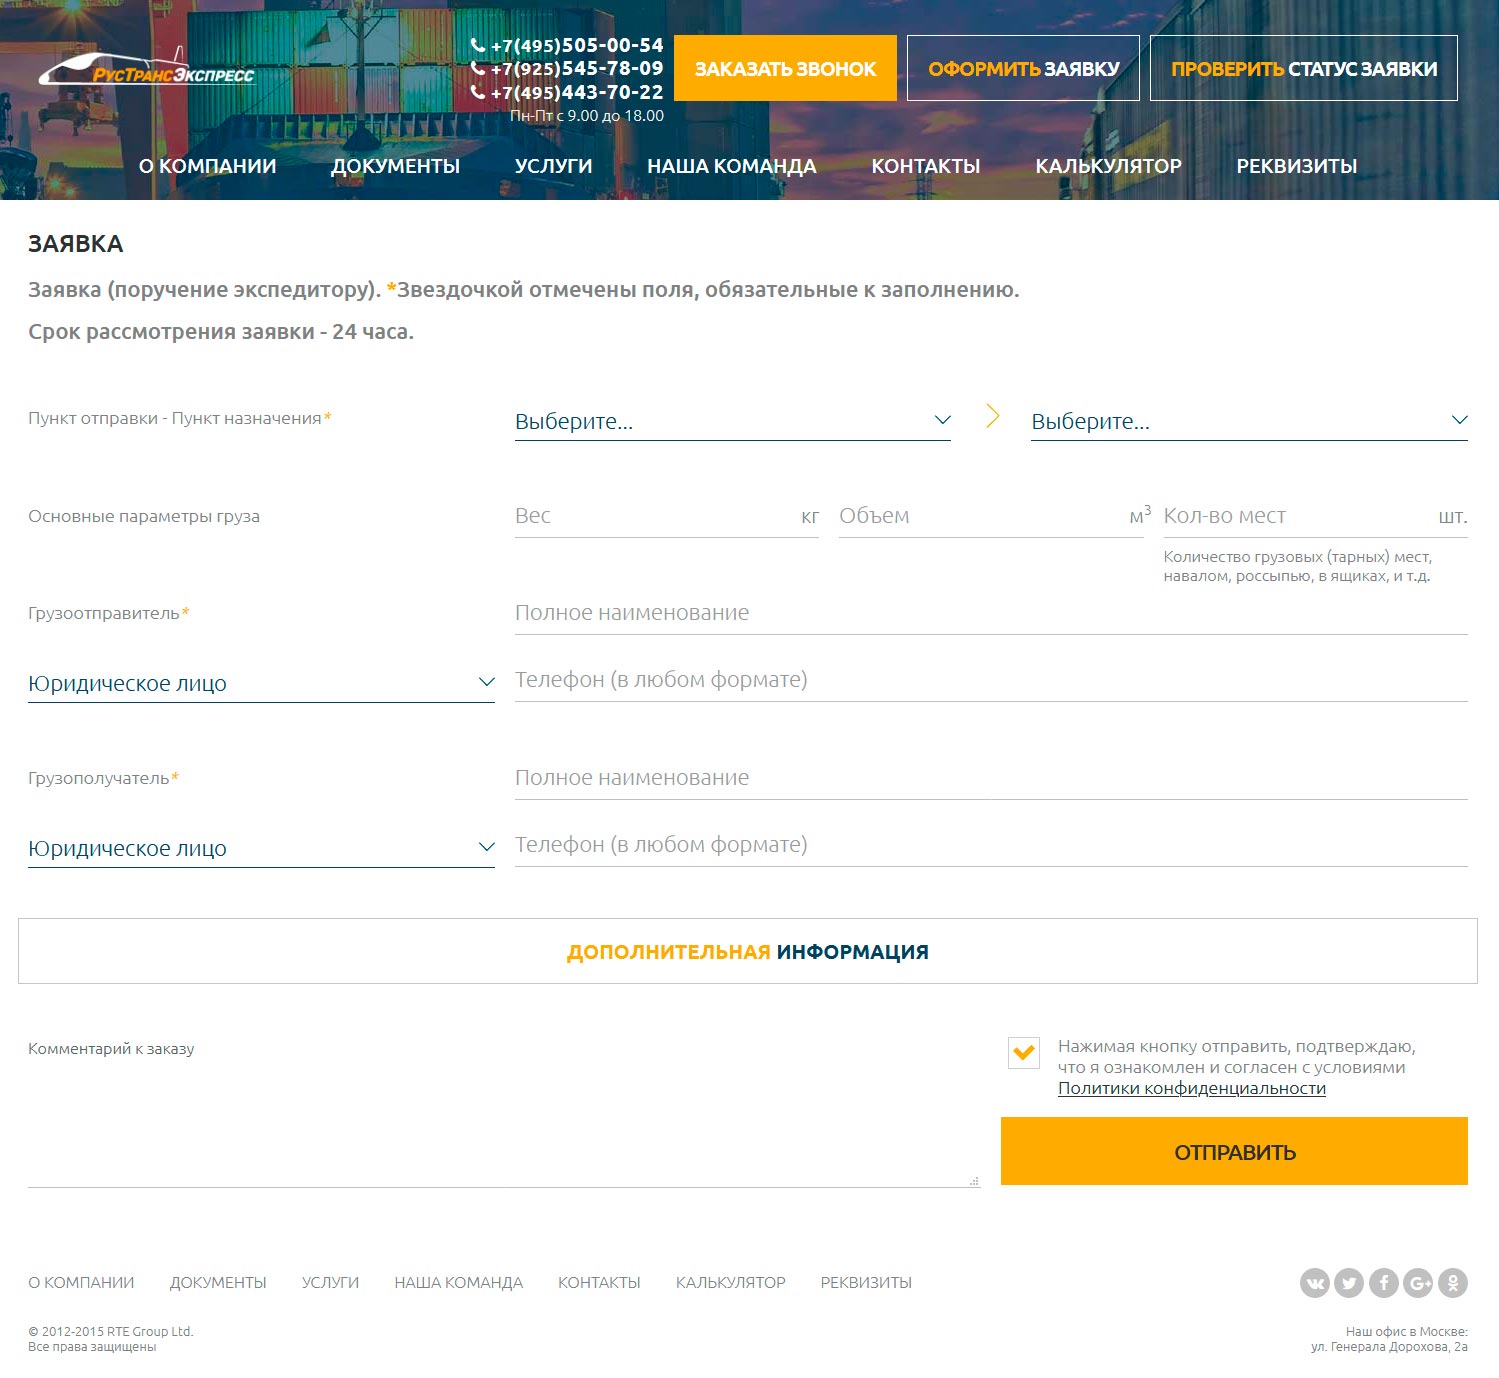The width and height of the screenshot is (1499, 1378).
Task: Open "Услуги" in the top menu
Action: point(554,166)
